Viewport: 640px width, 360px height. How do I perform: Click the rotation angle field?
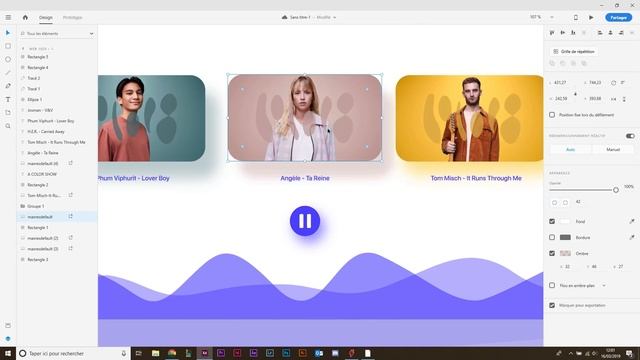(623, 83)
